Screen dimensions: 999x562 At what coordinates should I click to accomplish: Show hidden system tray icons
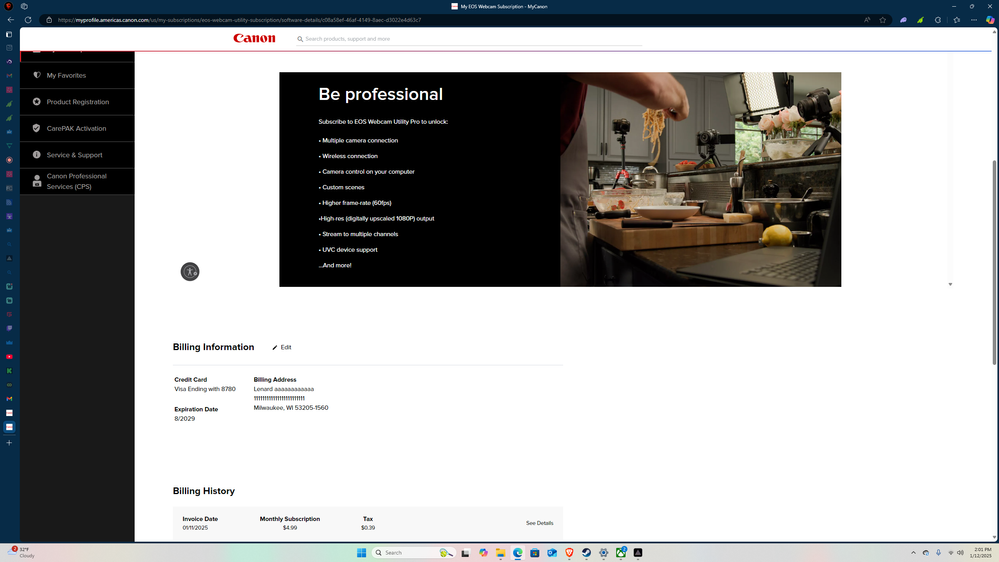click(913, 552)
